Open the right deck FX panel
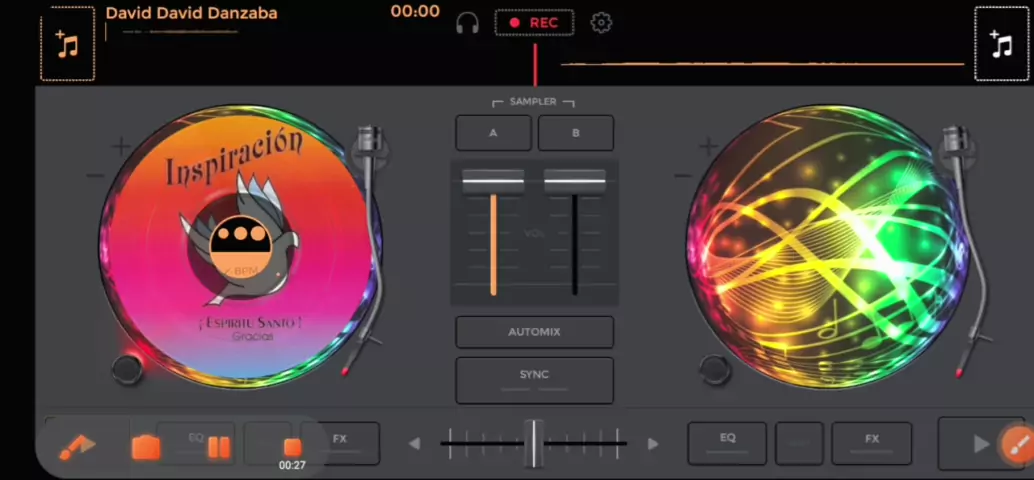 tap(871, 442)
